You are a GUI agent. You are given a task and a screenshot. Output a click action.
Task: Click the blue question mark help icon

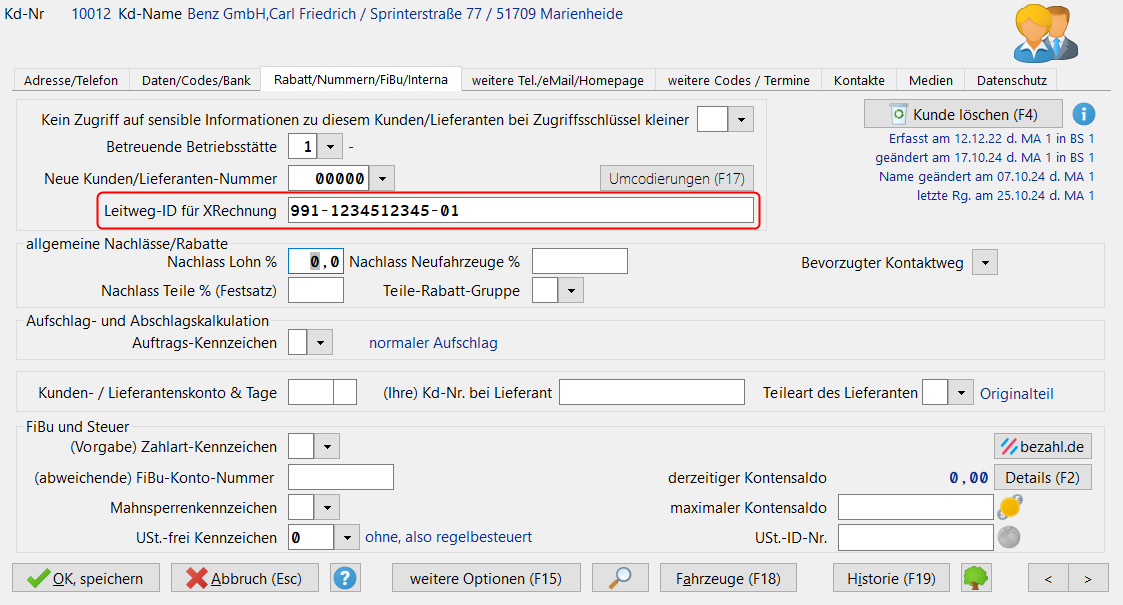click(345, 578)
